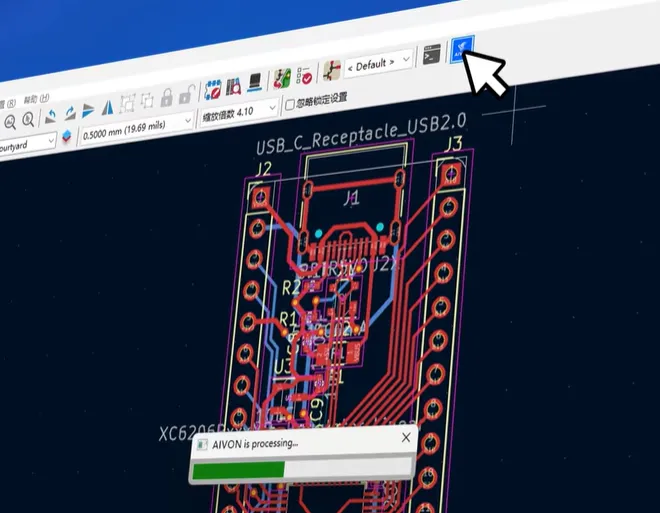Click the square pad 1 of J3

[x=452, y=173]
